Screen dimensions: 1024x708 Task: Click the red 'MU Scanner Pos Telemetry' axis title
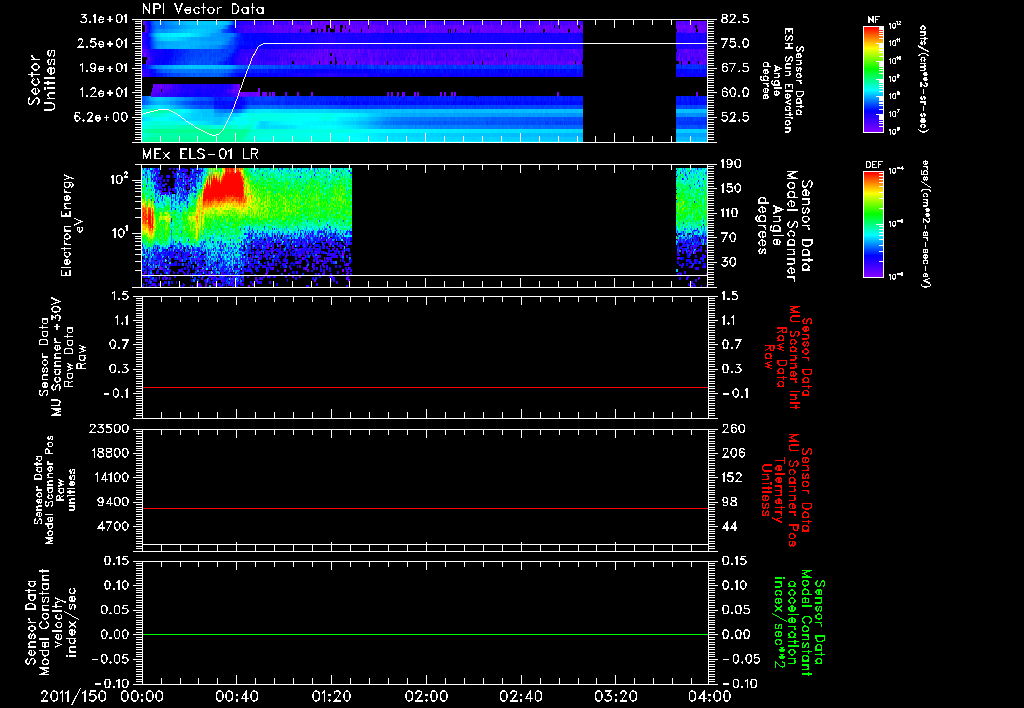[786, 490]
